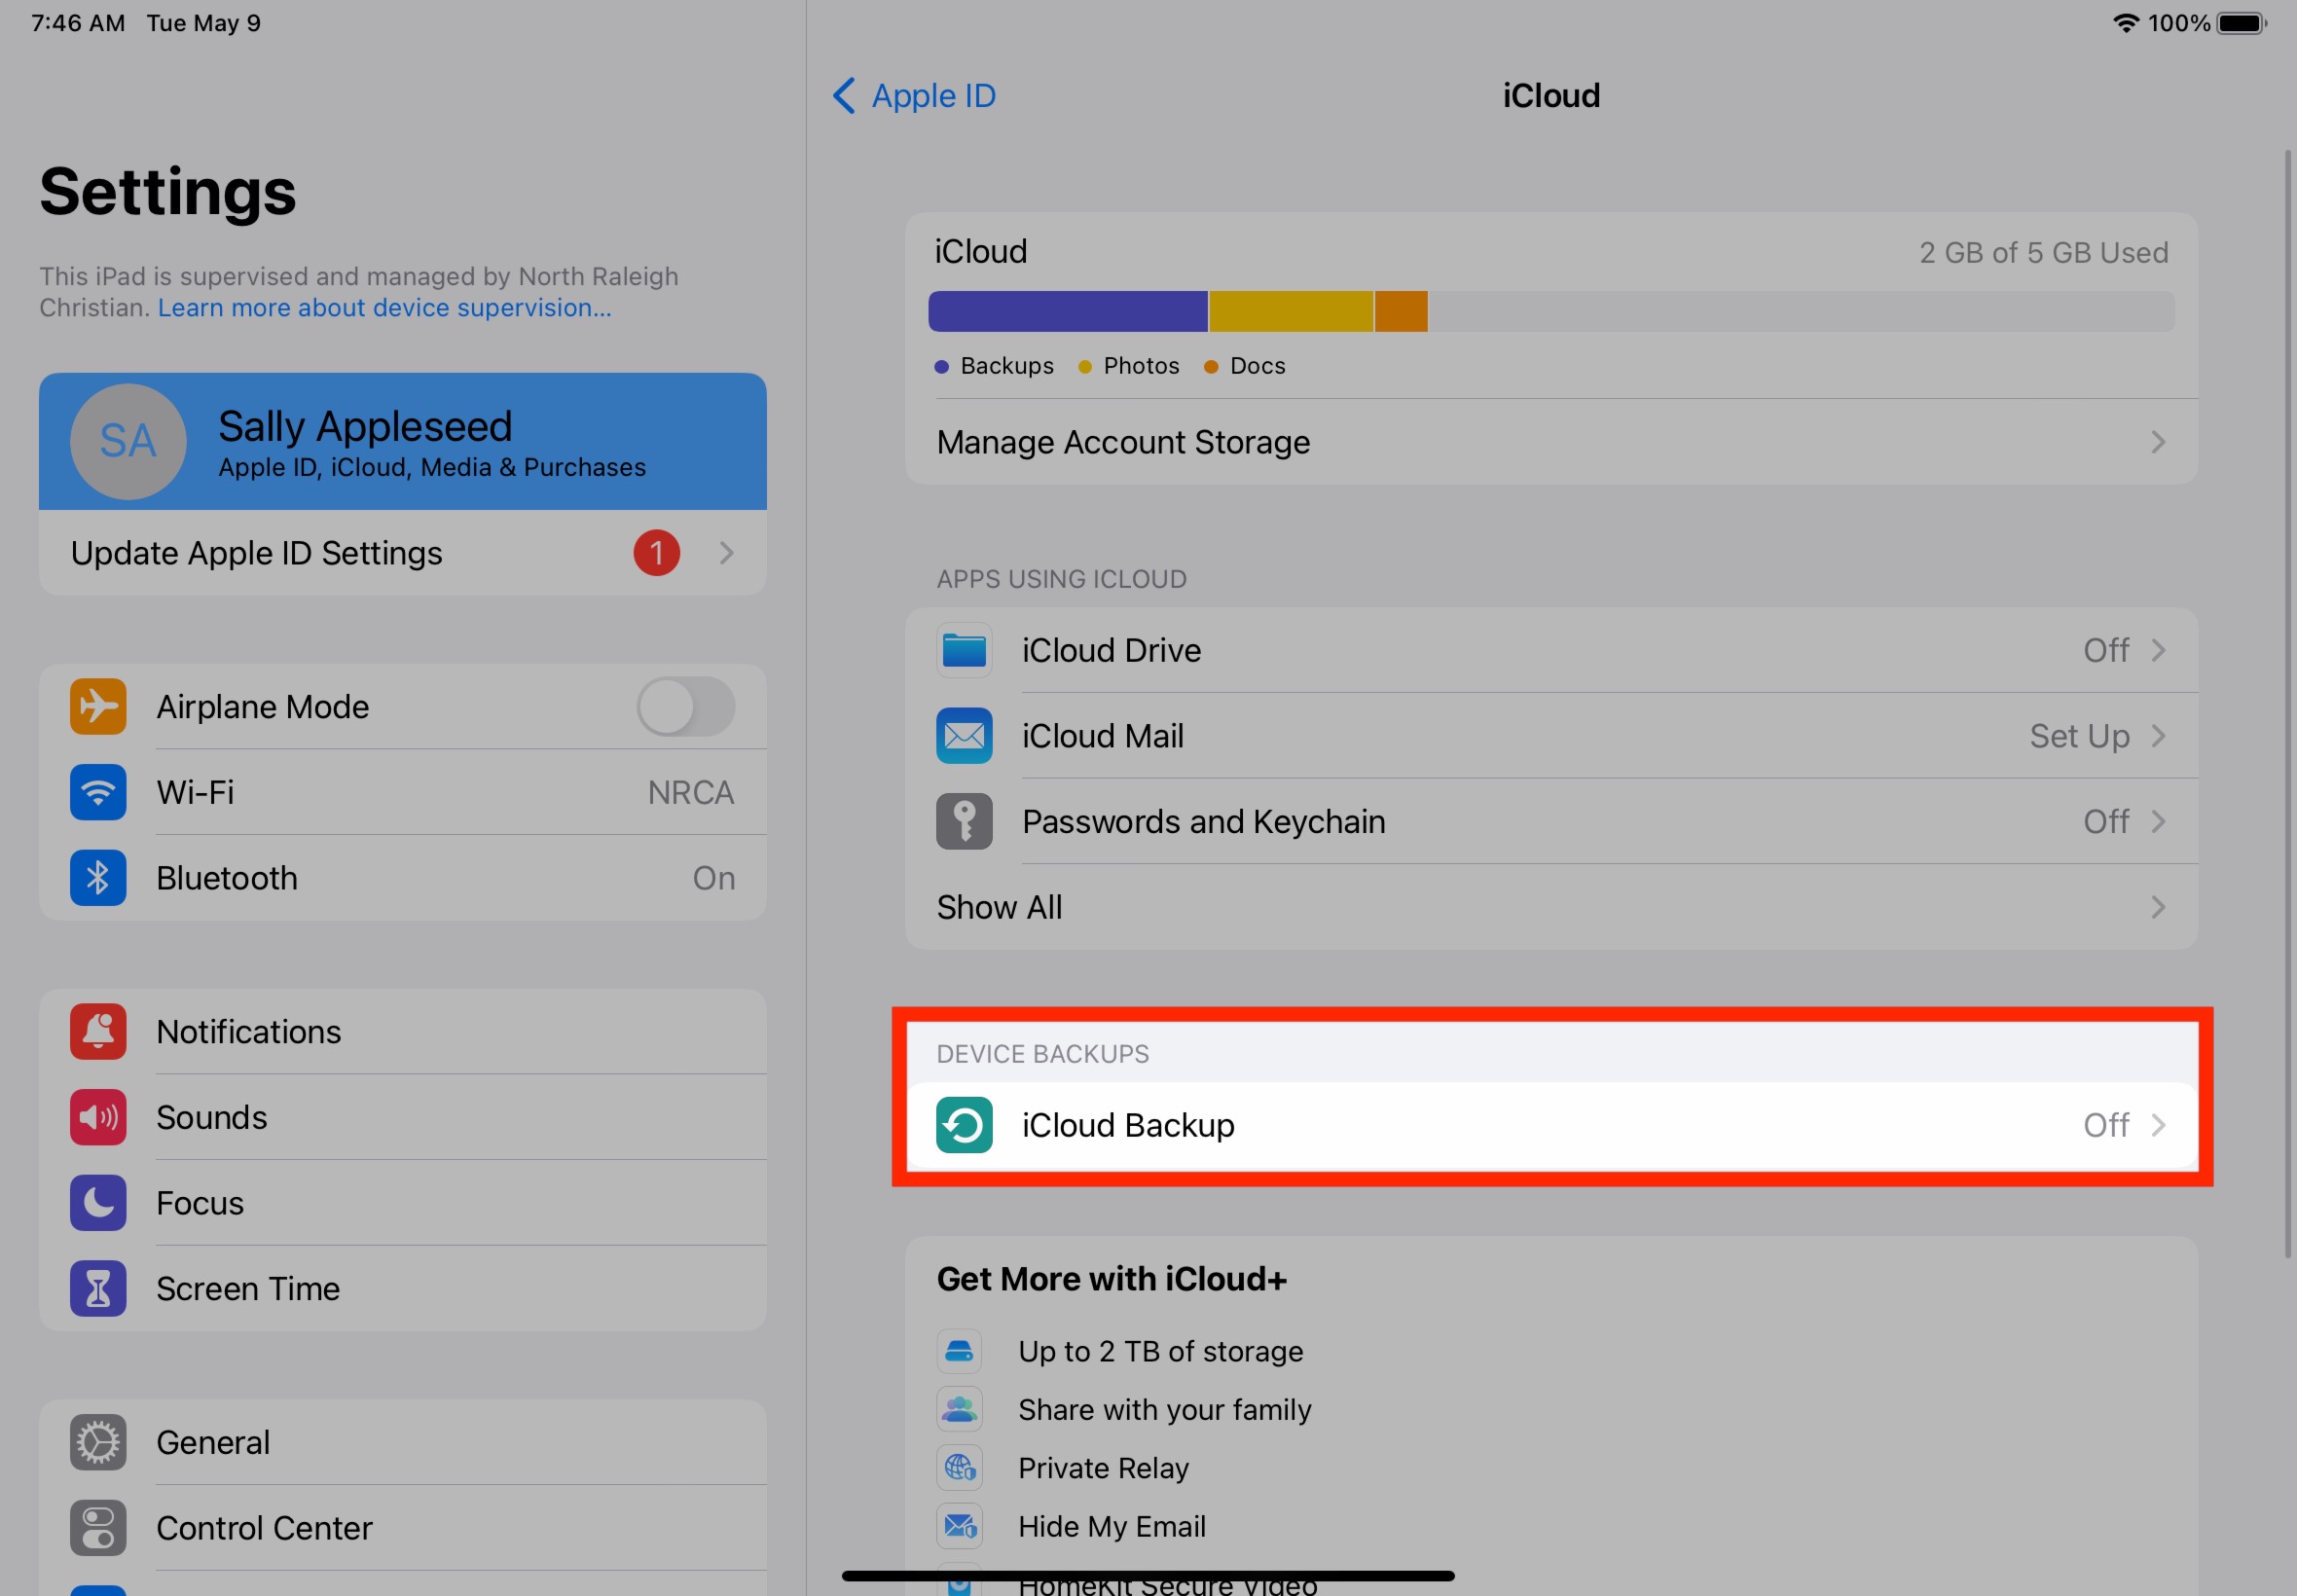The width and height of the screenshot is (2297, 1596).
Task: Toggle the Airplane Mode switch
Action: click(686, 707)
